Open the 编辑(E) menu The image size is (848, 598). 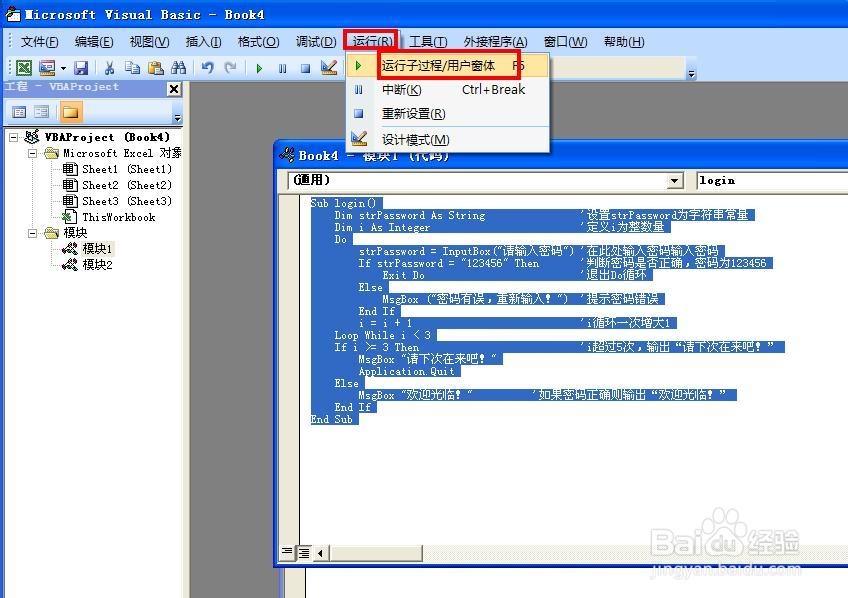[x=94, y=42]
